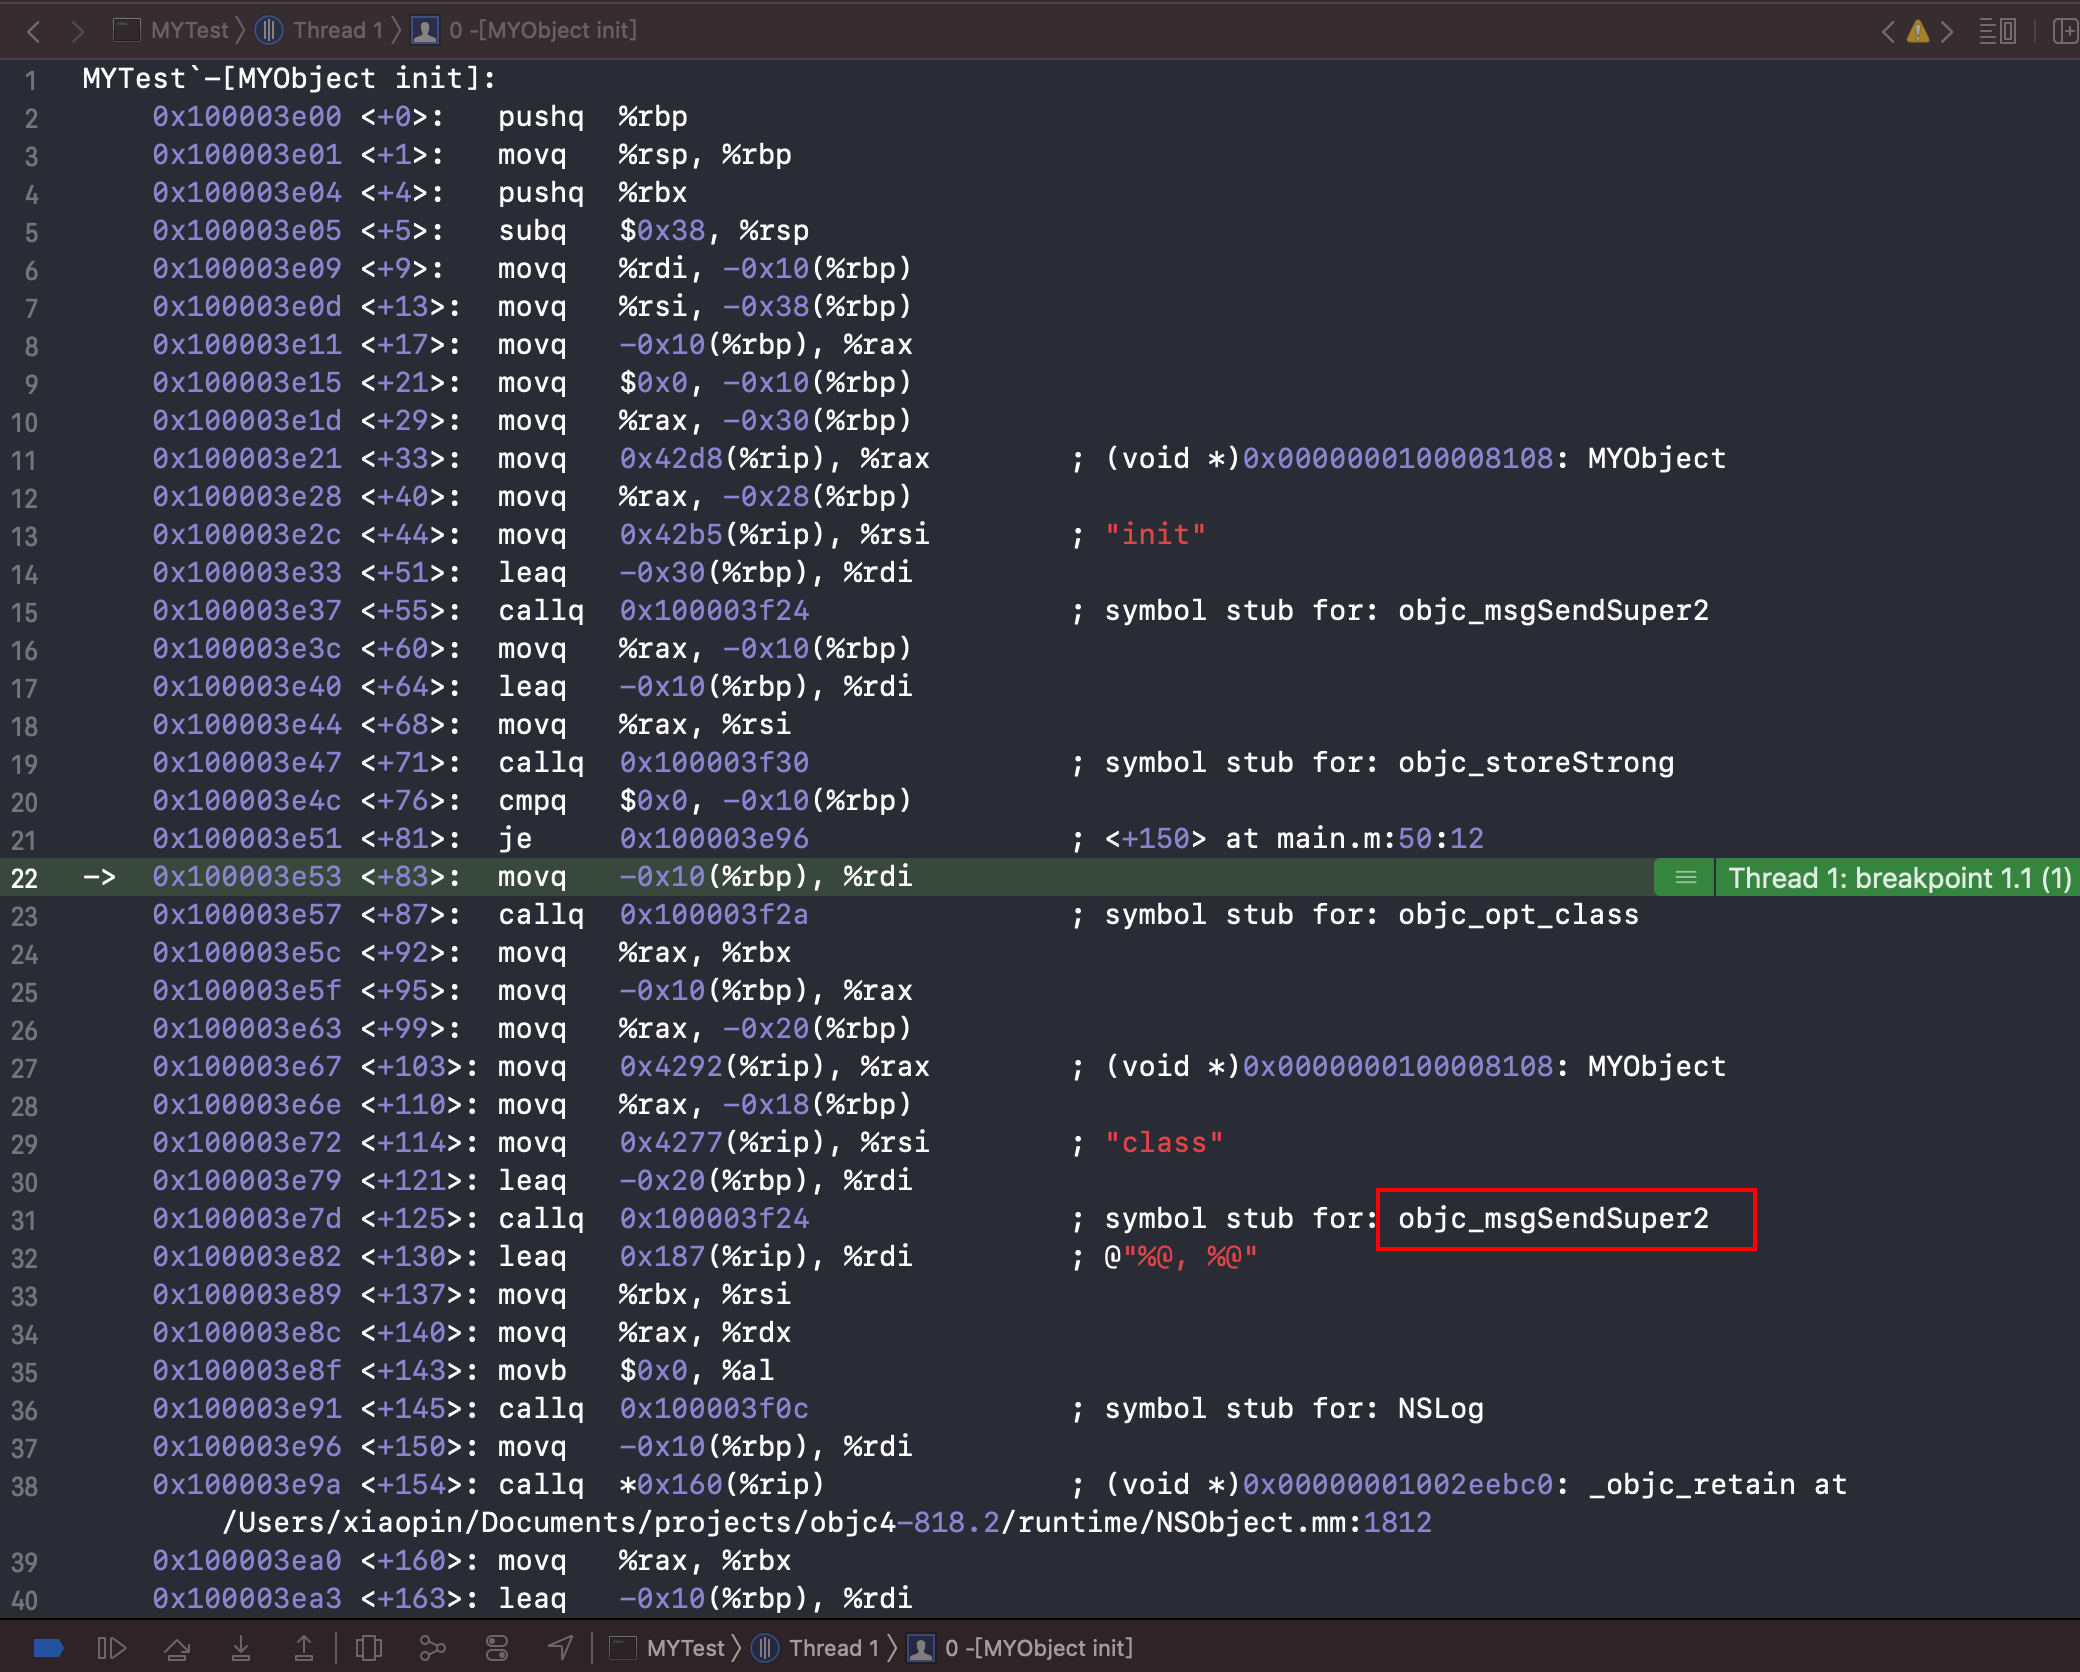Screen dimensions: 2080x1672
Task: Click '*0x160(%rip)' operand on line 38
Action: [722, 1484]
